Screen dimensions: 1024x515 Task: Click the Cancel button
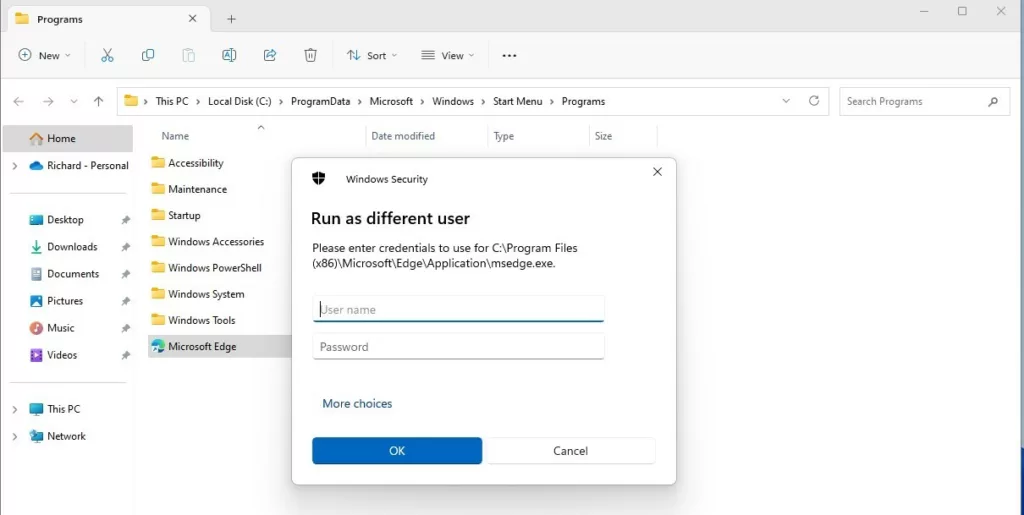point(571,450)
